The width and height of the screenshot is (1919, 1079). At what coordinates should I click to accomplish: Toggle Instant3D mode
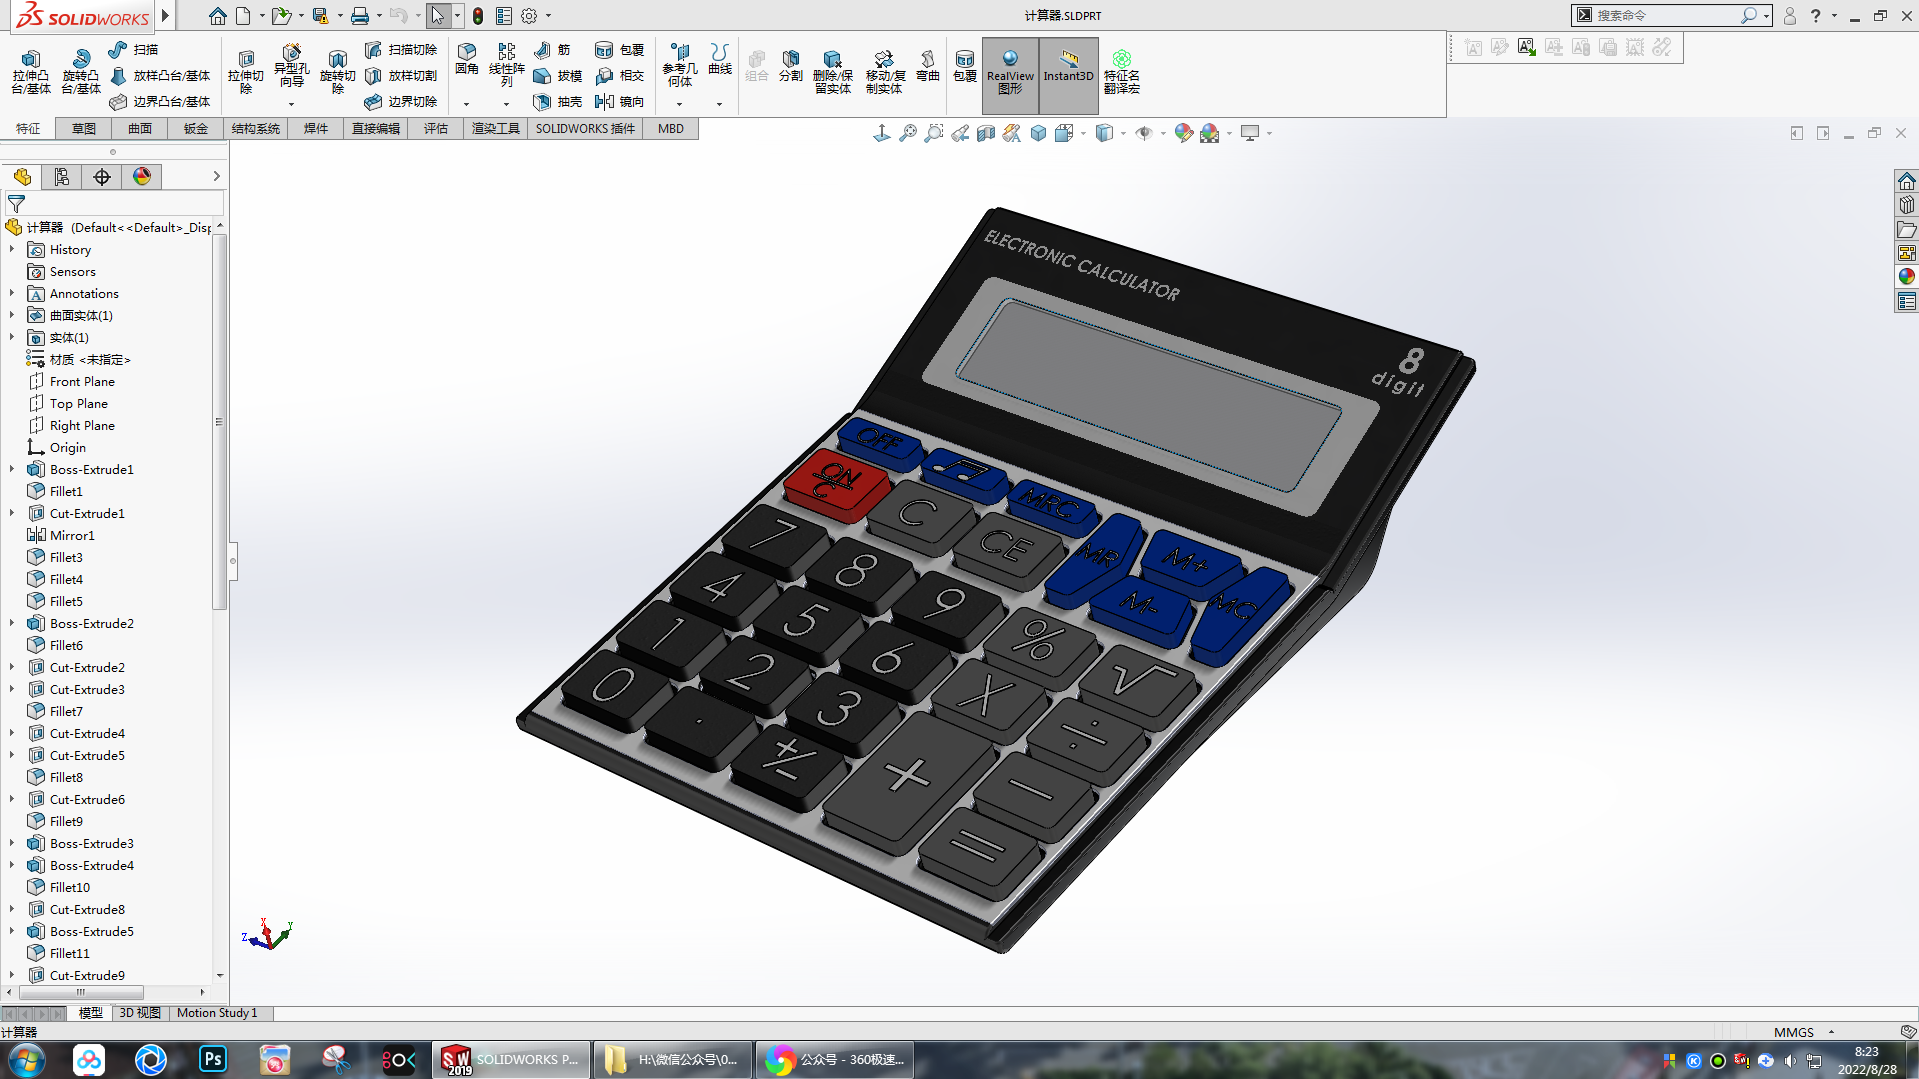pyautogui.click(x=1068, y=75)
